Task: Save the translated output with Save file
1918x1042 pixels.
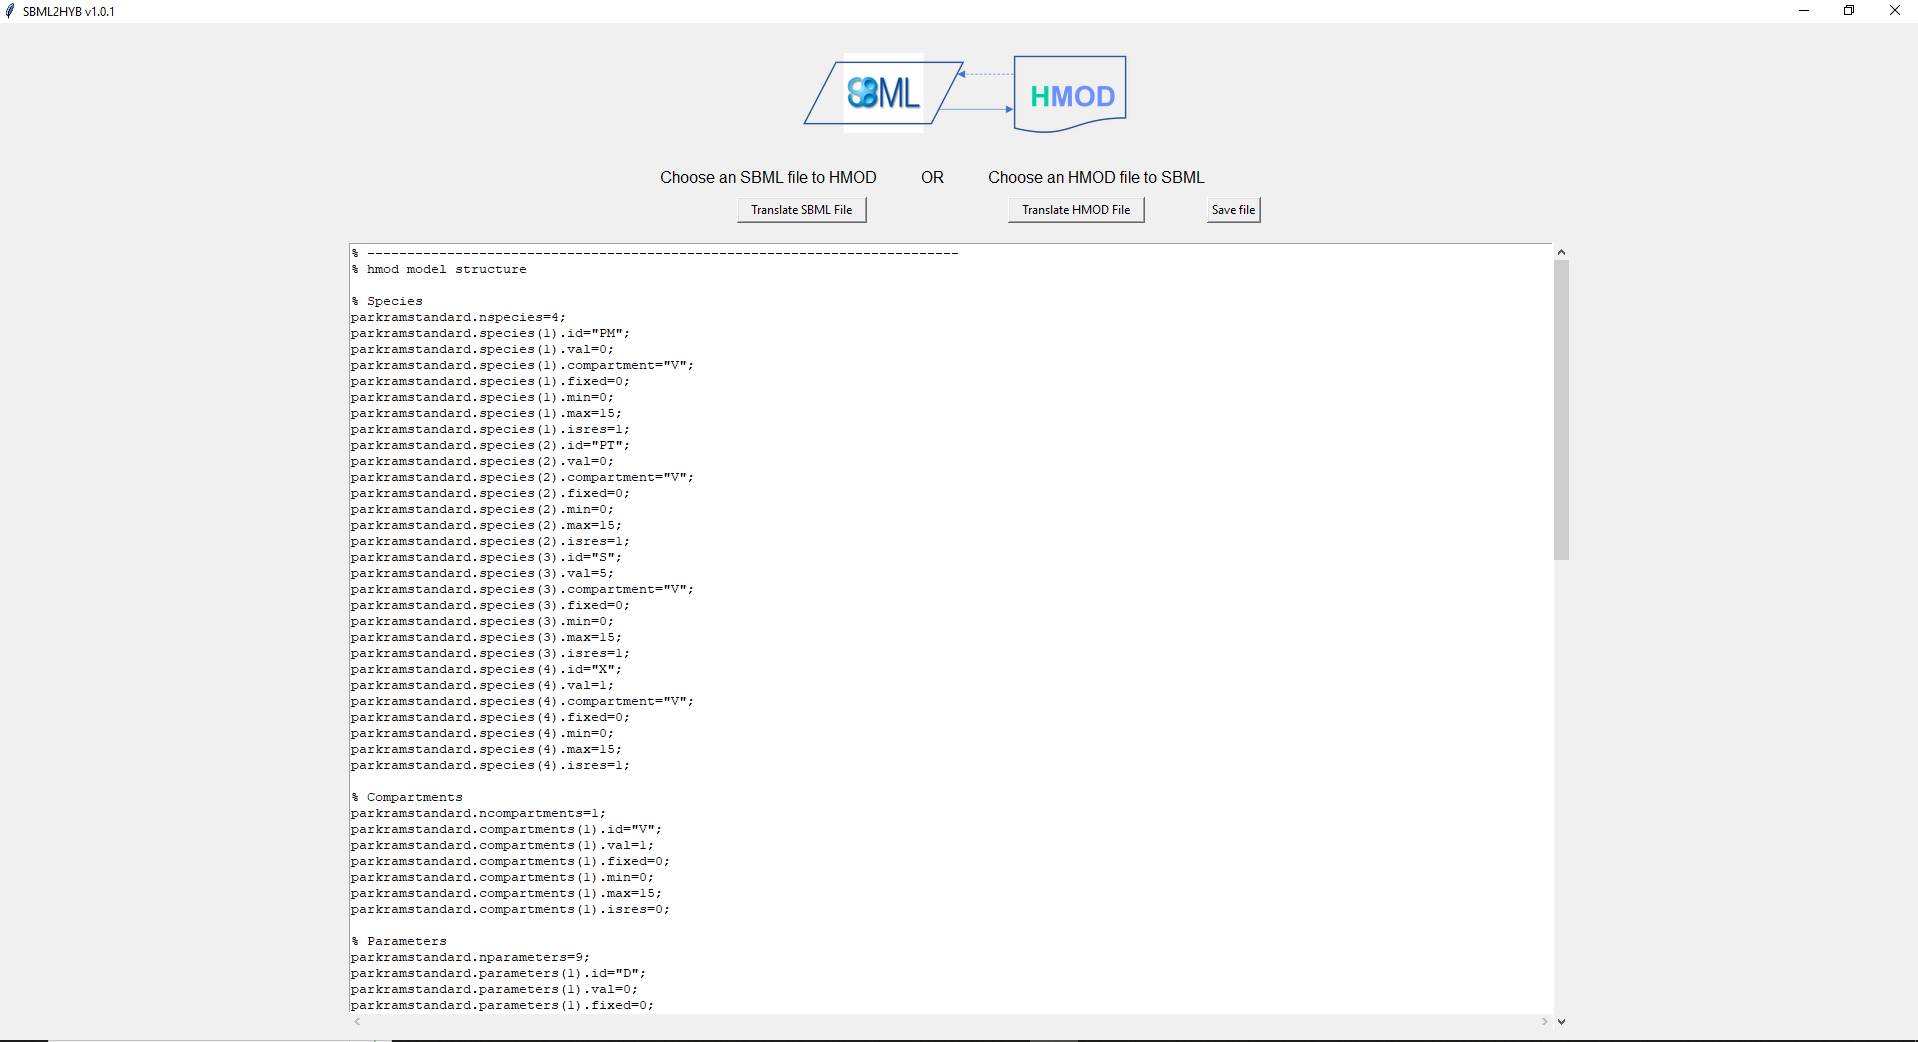Action: coord(1233,210)
